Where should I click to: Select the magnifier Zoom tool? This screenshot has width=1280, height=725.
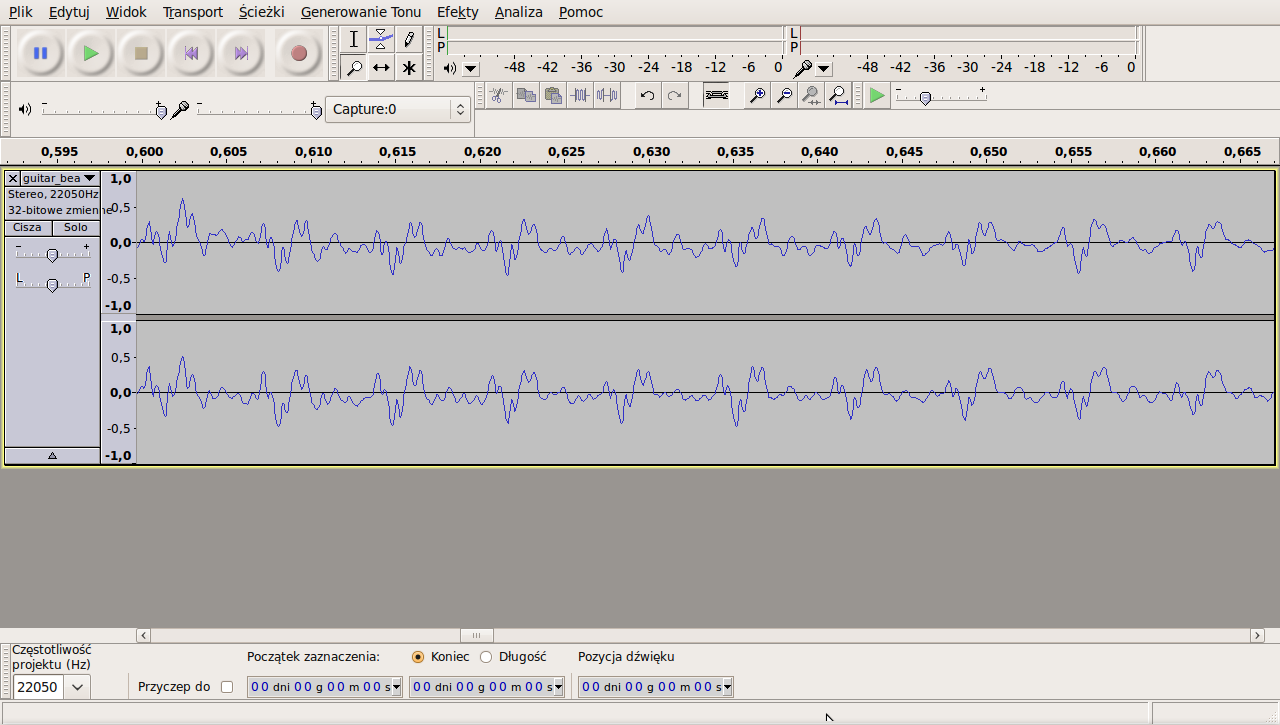click(353, 68)
